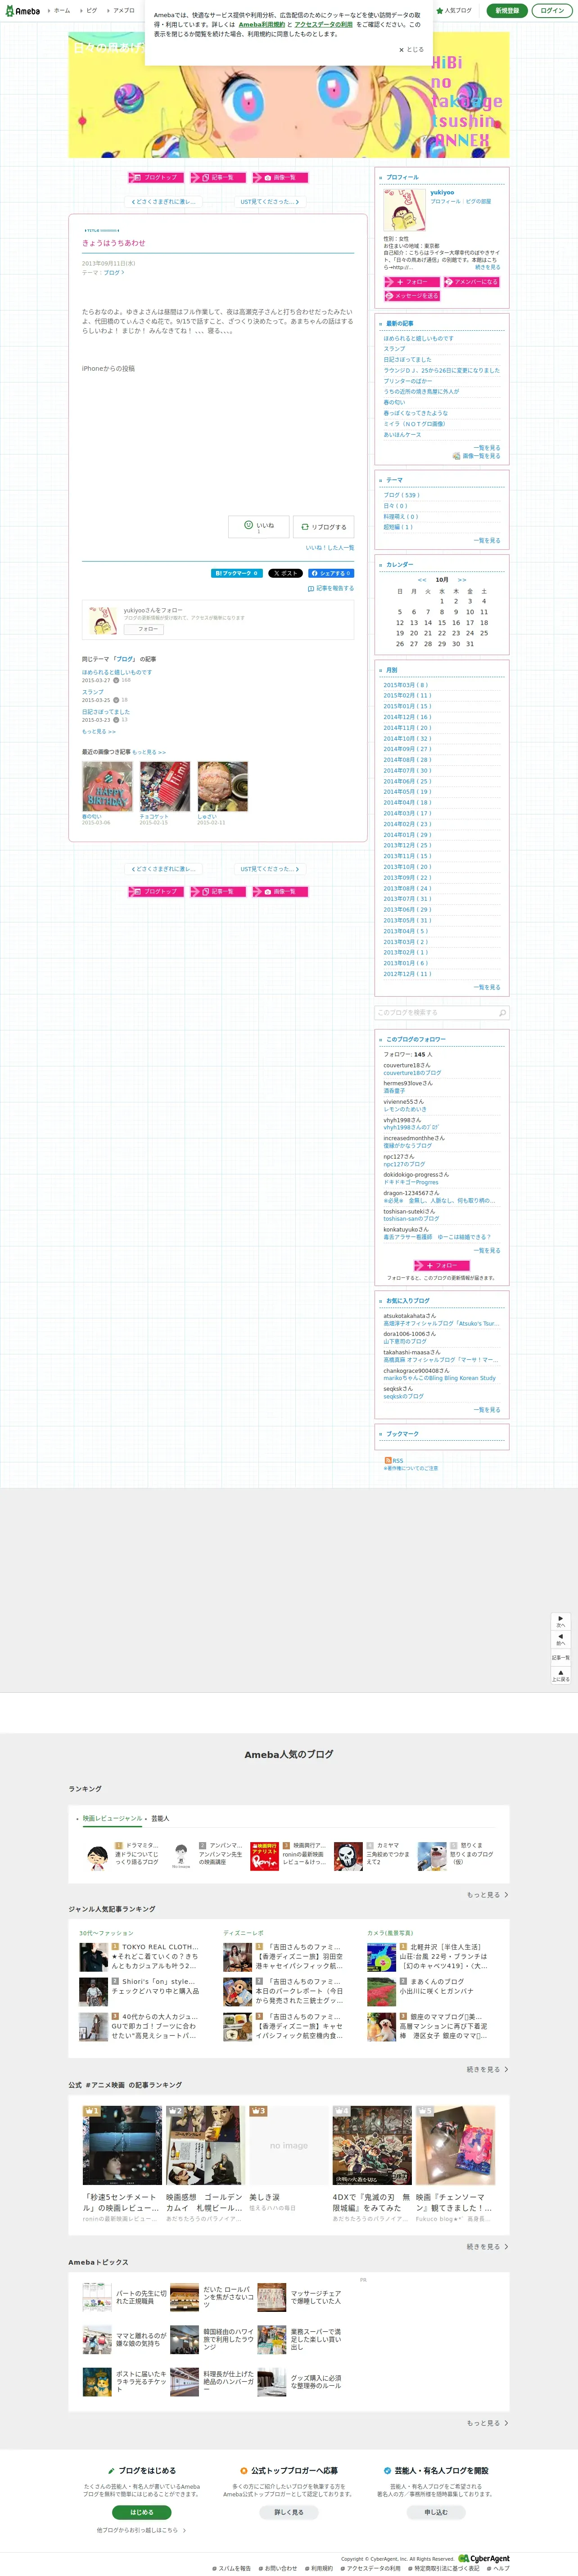Open the プリンターのばかー recent article link

coord(408,381)
